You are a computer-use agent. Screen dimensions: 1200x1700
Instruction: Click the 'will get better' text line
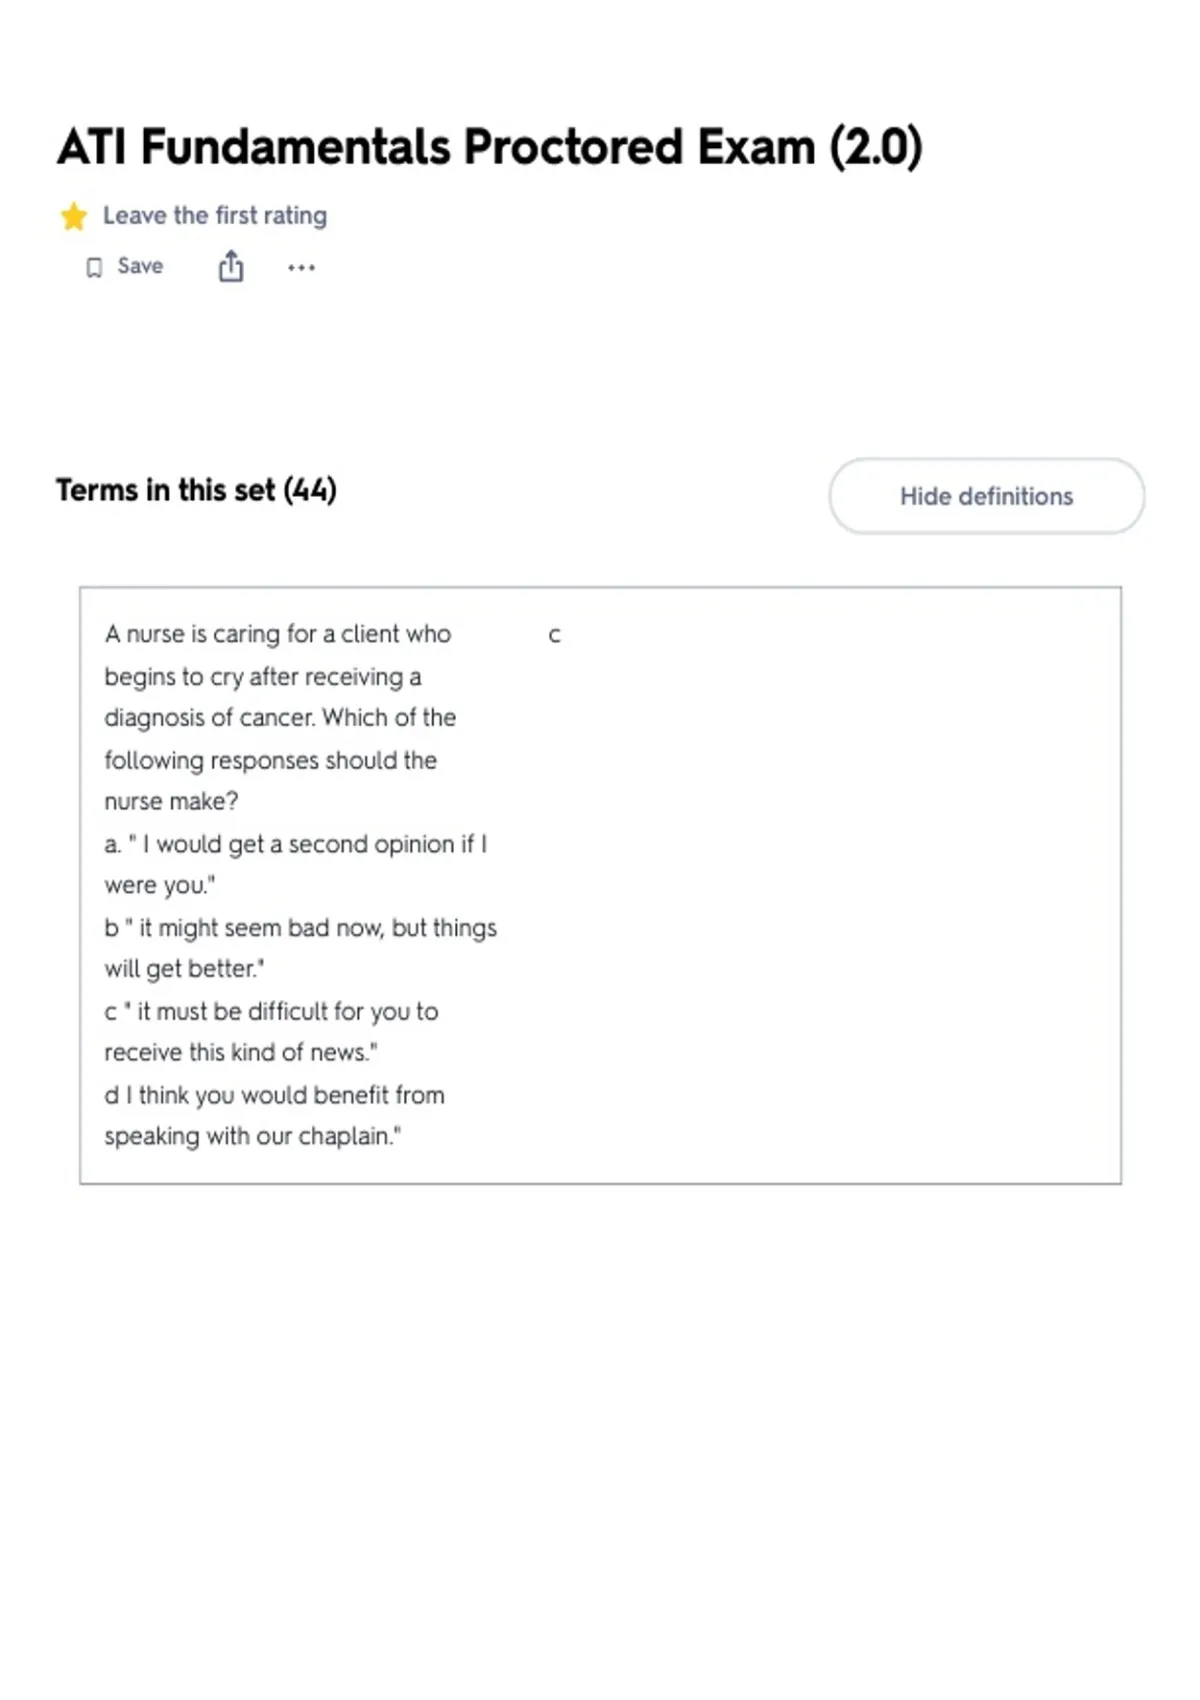point(184,969)
